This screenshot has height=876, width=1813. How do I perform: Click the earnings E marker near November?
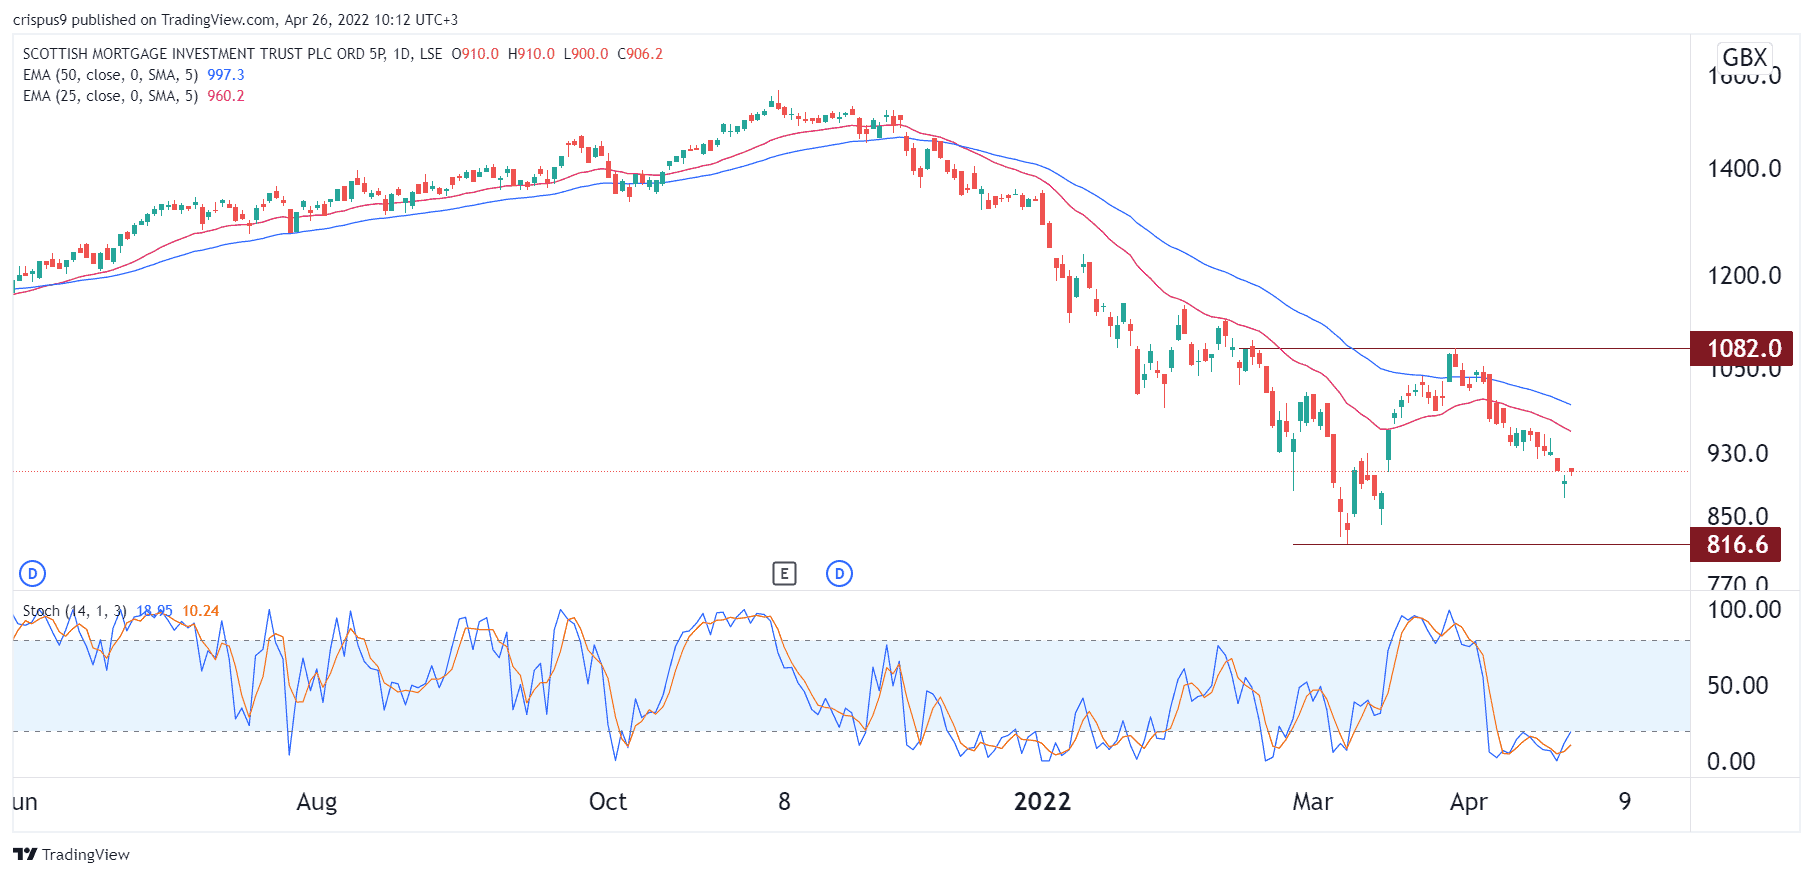point(785,574)
